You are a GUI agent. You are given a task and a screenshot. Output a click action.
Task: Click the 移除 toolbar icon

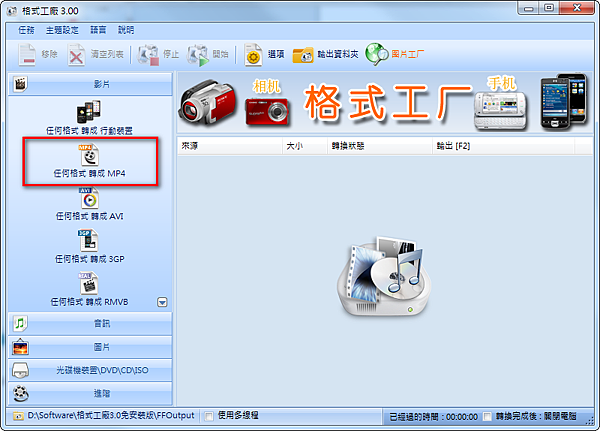27,55
